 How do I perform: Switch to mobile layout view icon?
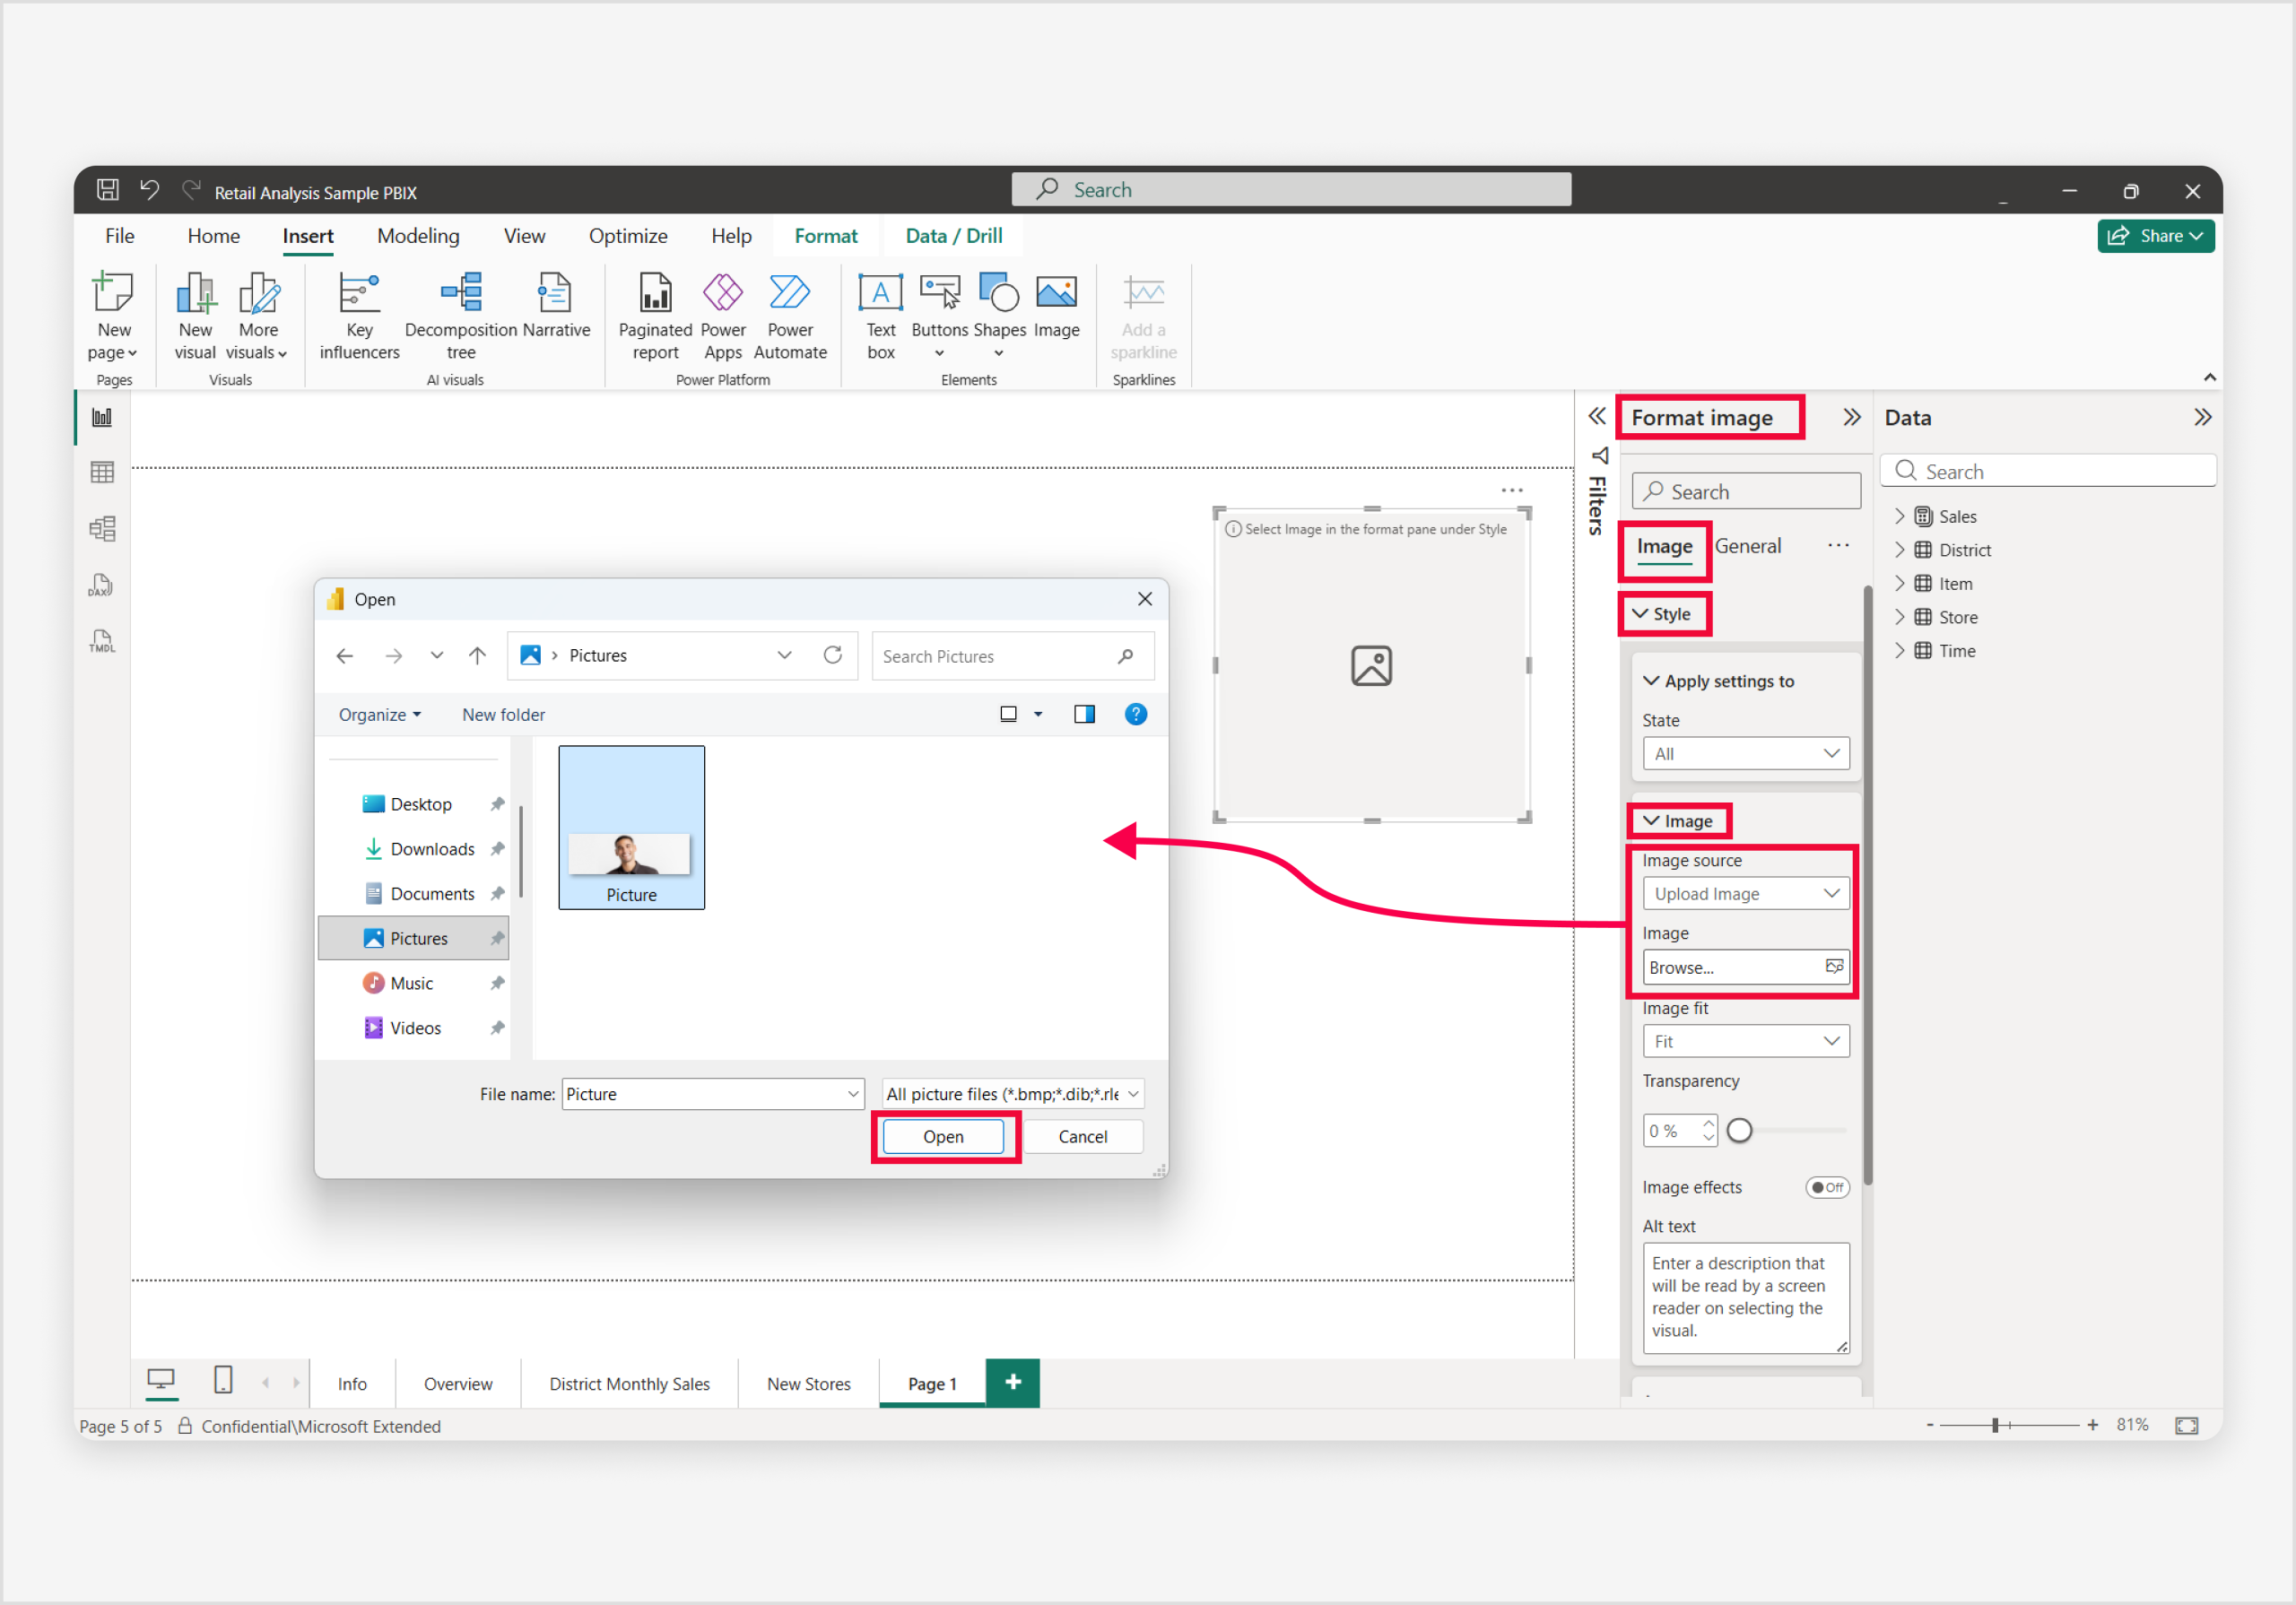click(x=223, y=1381)
